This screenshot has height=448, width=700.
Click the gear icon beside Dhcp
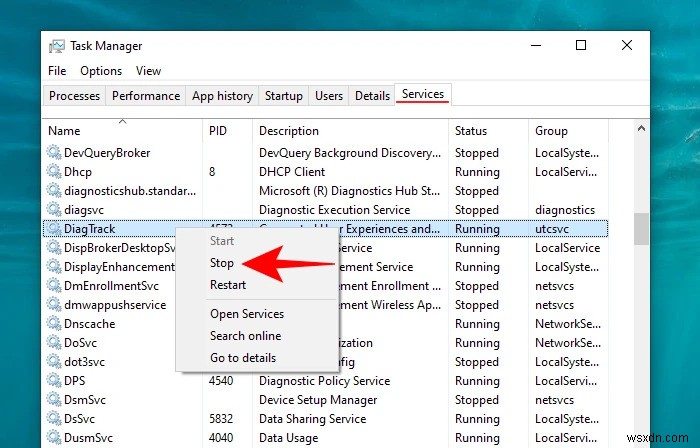click(x=54, y=171)
